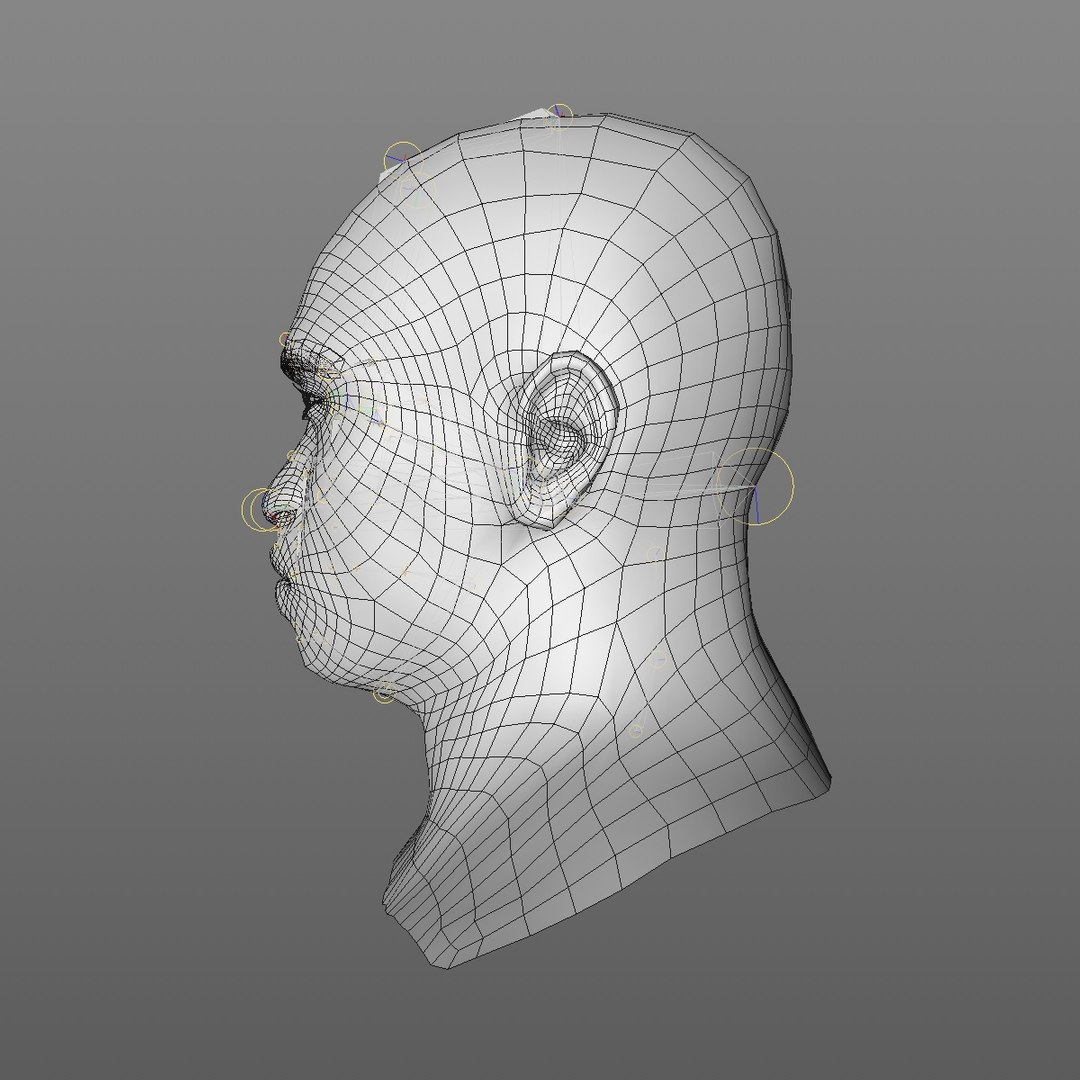The width and height of the screenshot is (1080, 1080).
Task: Select the nose tip rig controller
Action: tap(262, 509)
